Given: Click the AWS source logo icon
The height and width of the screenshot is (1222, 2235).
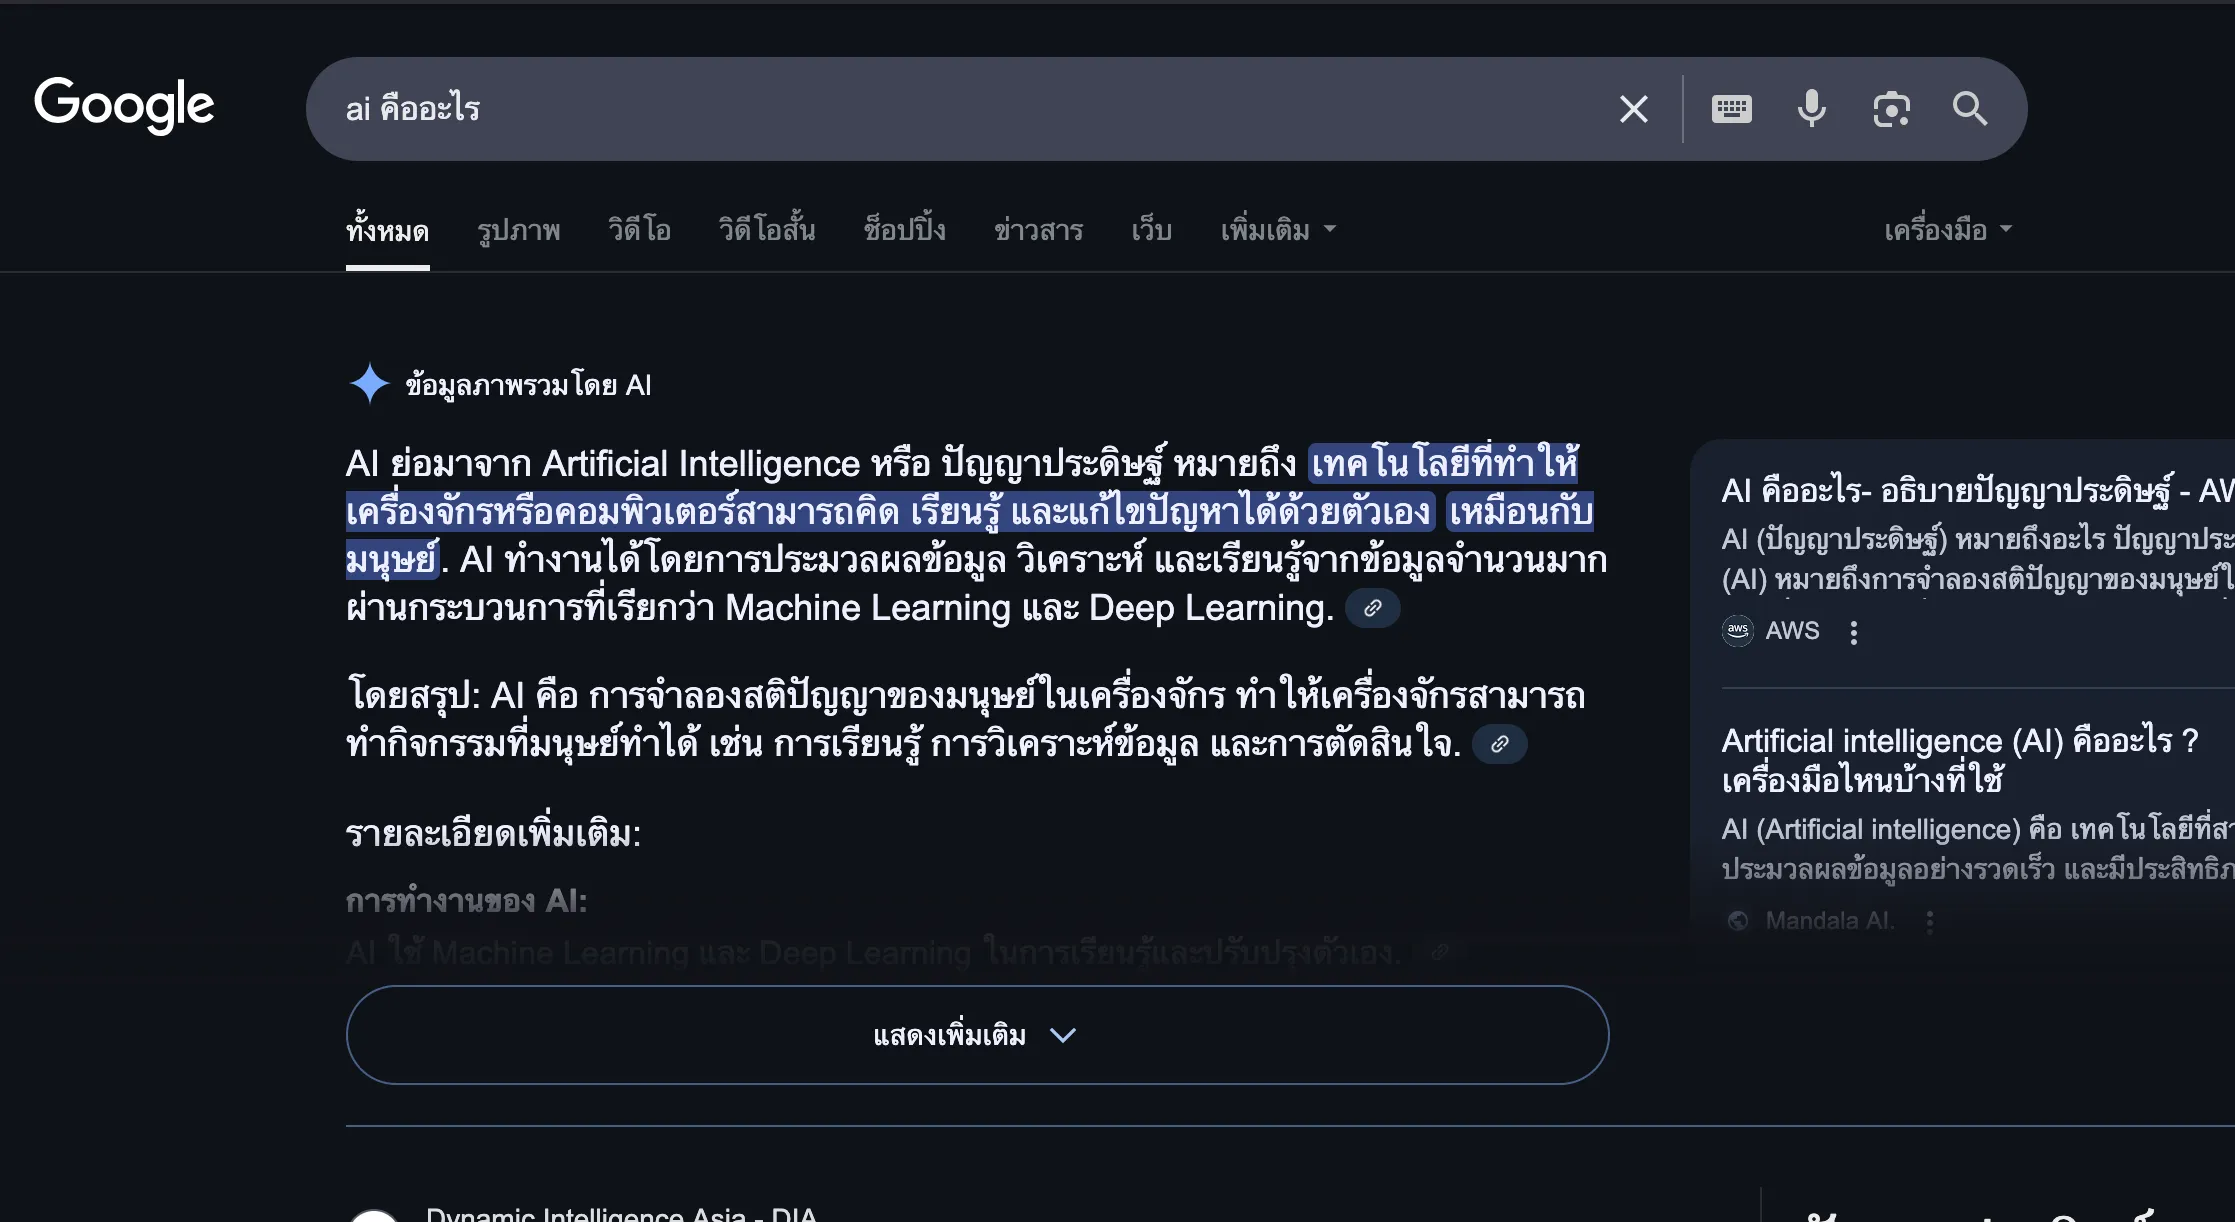Looking at the screenshot, I should [1738, 631].
